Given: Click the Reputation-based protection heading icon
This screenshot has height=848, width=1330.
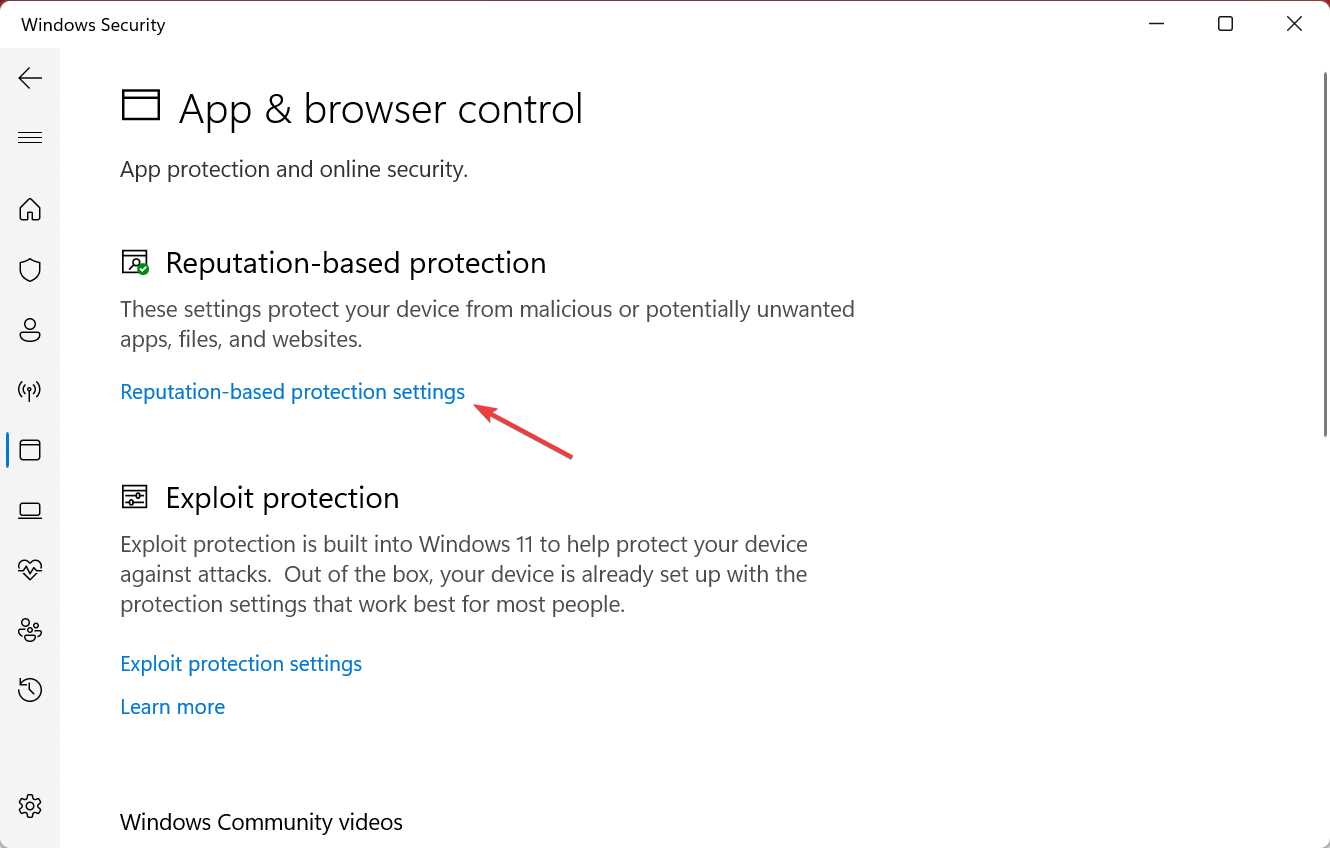Looking at the screenshot, I should [x=135, y=263].
